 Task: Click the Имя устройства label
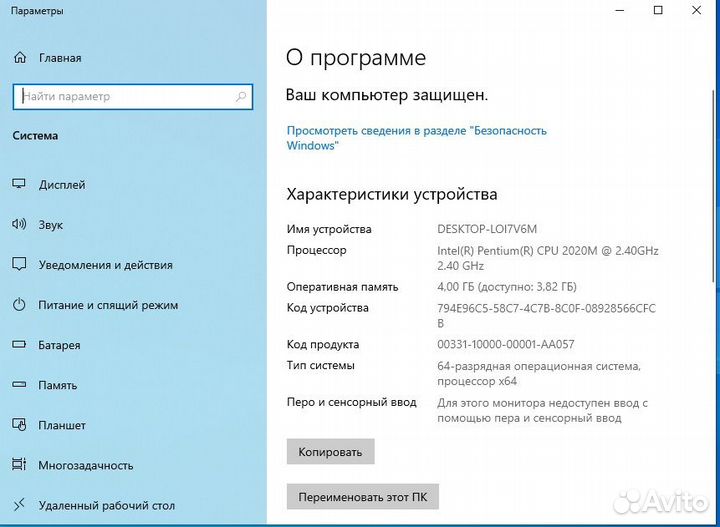(x=329, y=229)
